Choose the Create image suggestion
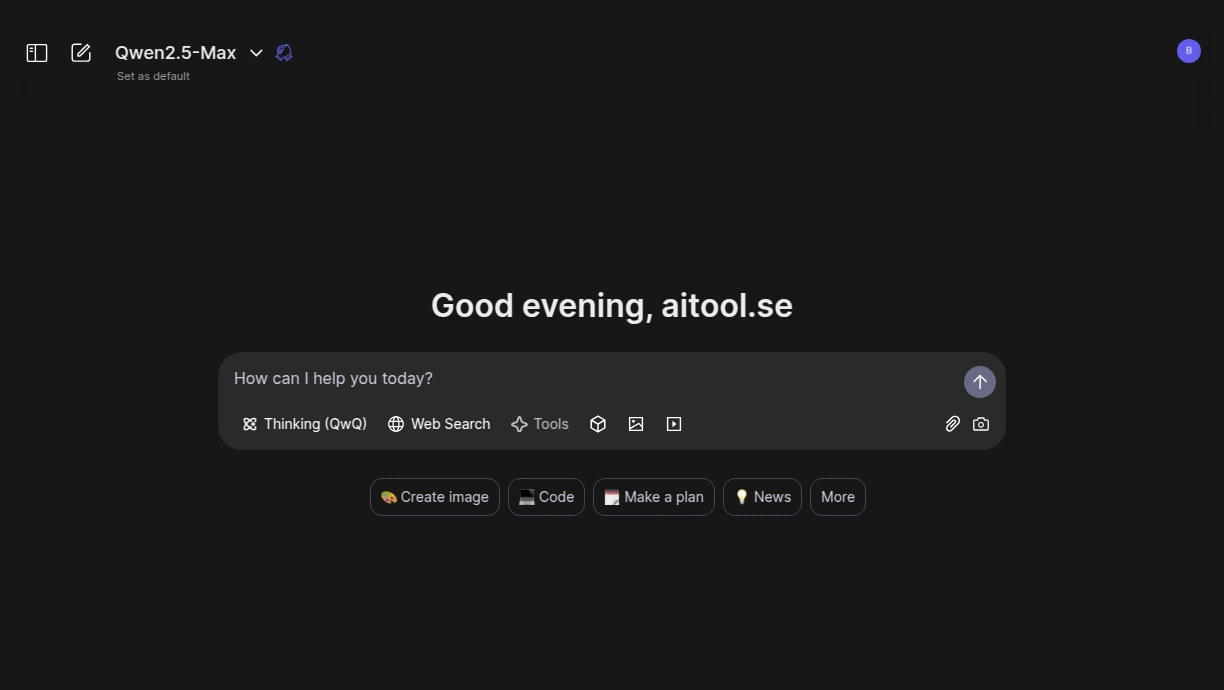Viewport: 1224px width, 690px height. pos(435,497)
